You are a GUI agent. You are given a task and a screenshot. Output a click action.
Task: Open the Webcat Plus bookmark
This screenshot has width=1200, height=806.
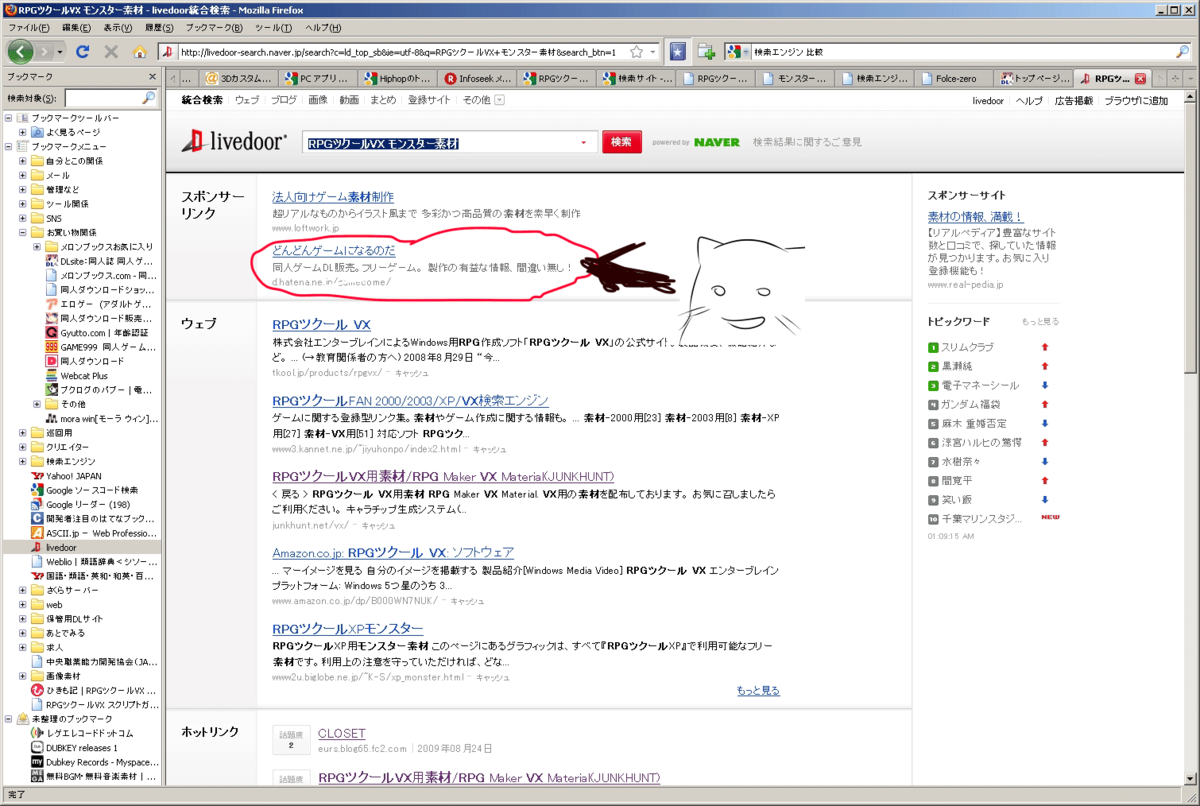[x=78, y=376]
